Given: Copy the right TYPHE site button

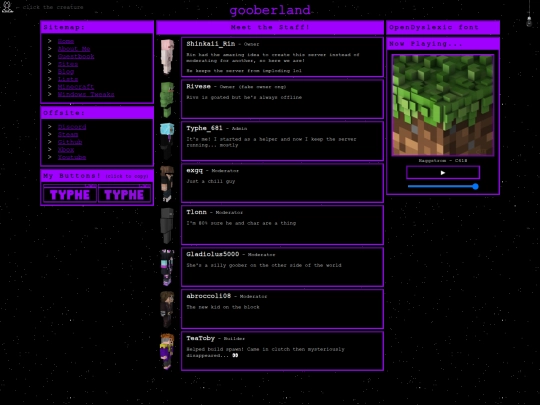Looking at the screenshot, I should click(x=124, y=194).
